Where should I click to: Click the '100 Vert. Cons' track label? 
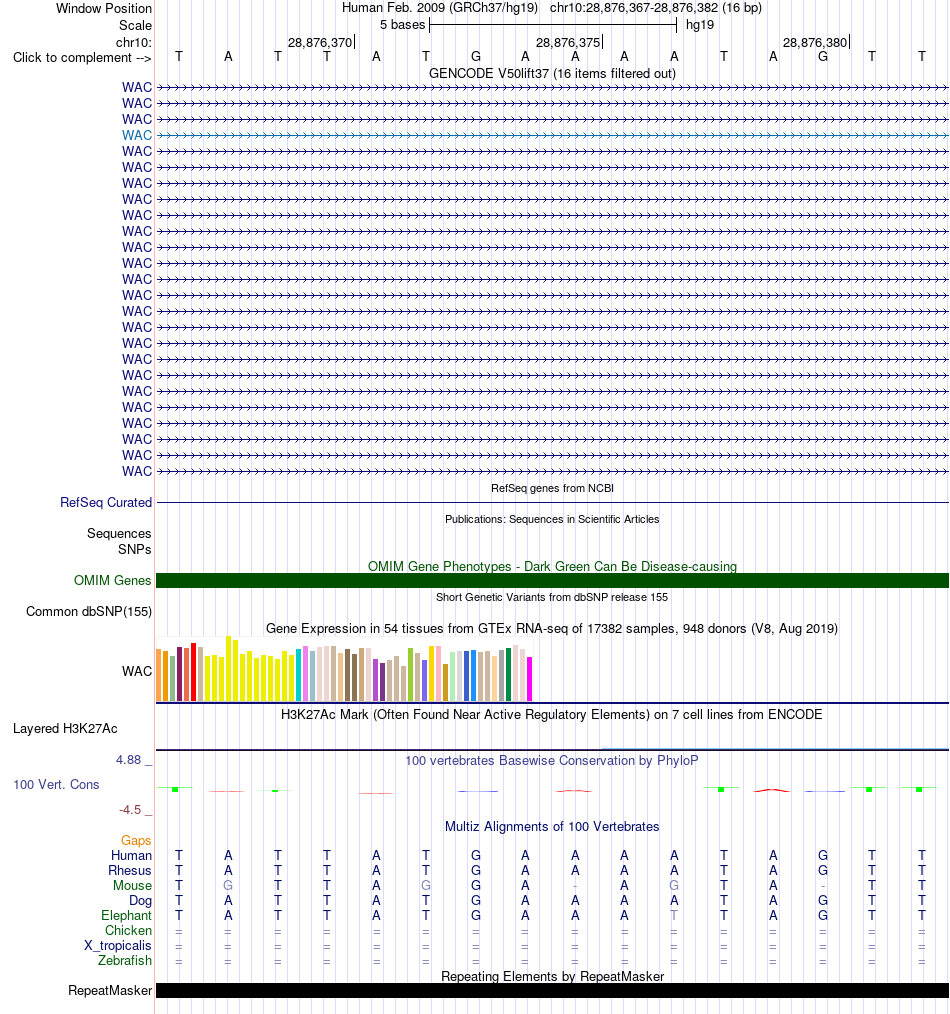pos(56,784)
